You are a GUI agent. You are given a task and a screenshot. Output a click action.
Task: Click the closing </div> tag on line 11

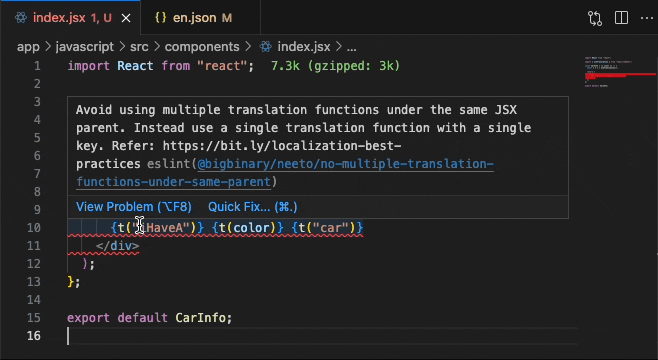[x=118, y=246]
